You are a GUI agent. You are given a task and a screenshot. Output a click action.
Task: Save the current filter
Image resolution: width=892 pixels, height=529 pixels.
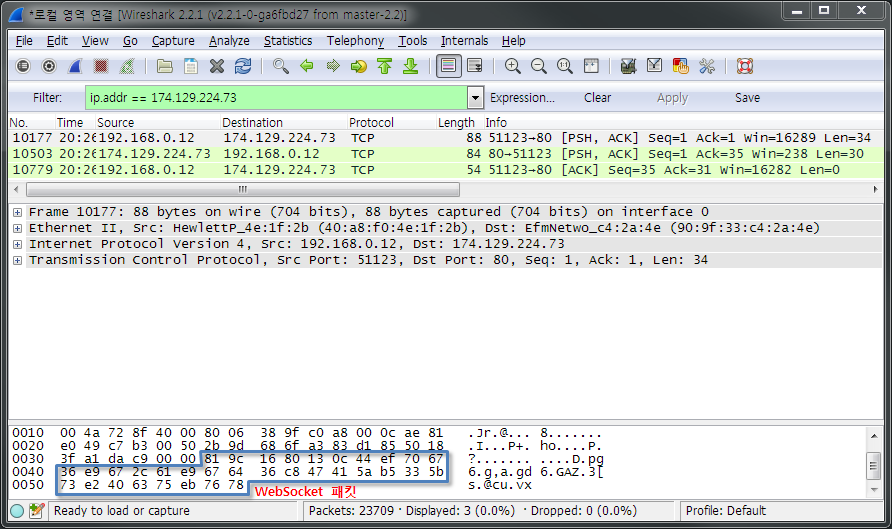click(748, 98)
